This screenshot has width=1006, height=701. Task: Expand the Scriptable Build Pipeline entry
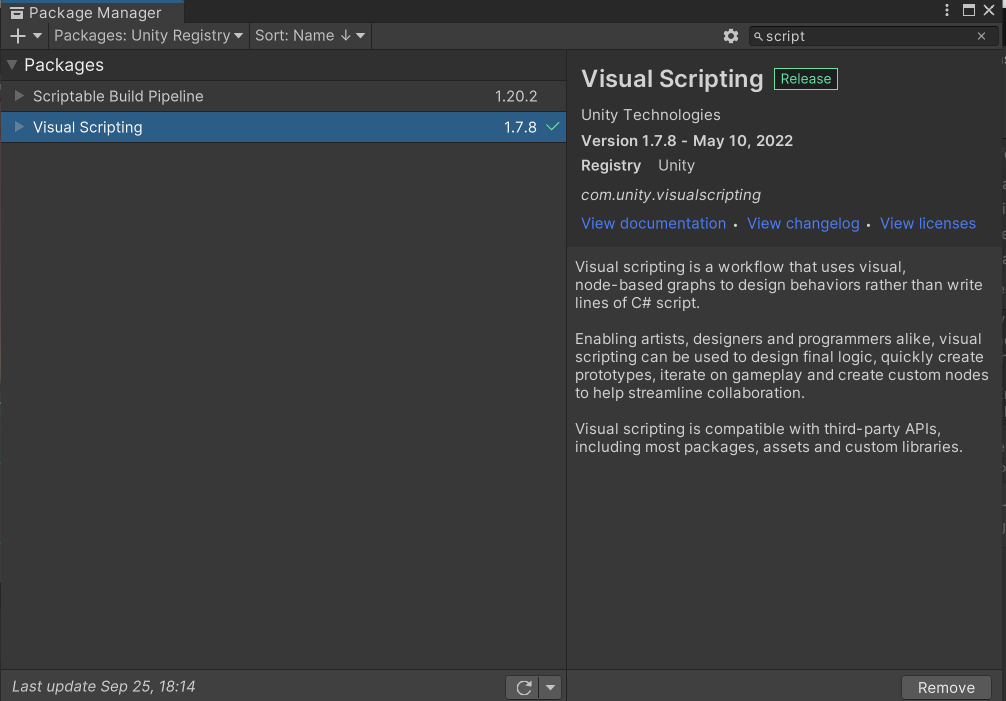pos(19,96)
